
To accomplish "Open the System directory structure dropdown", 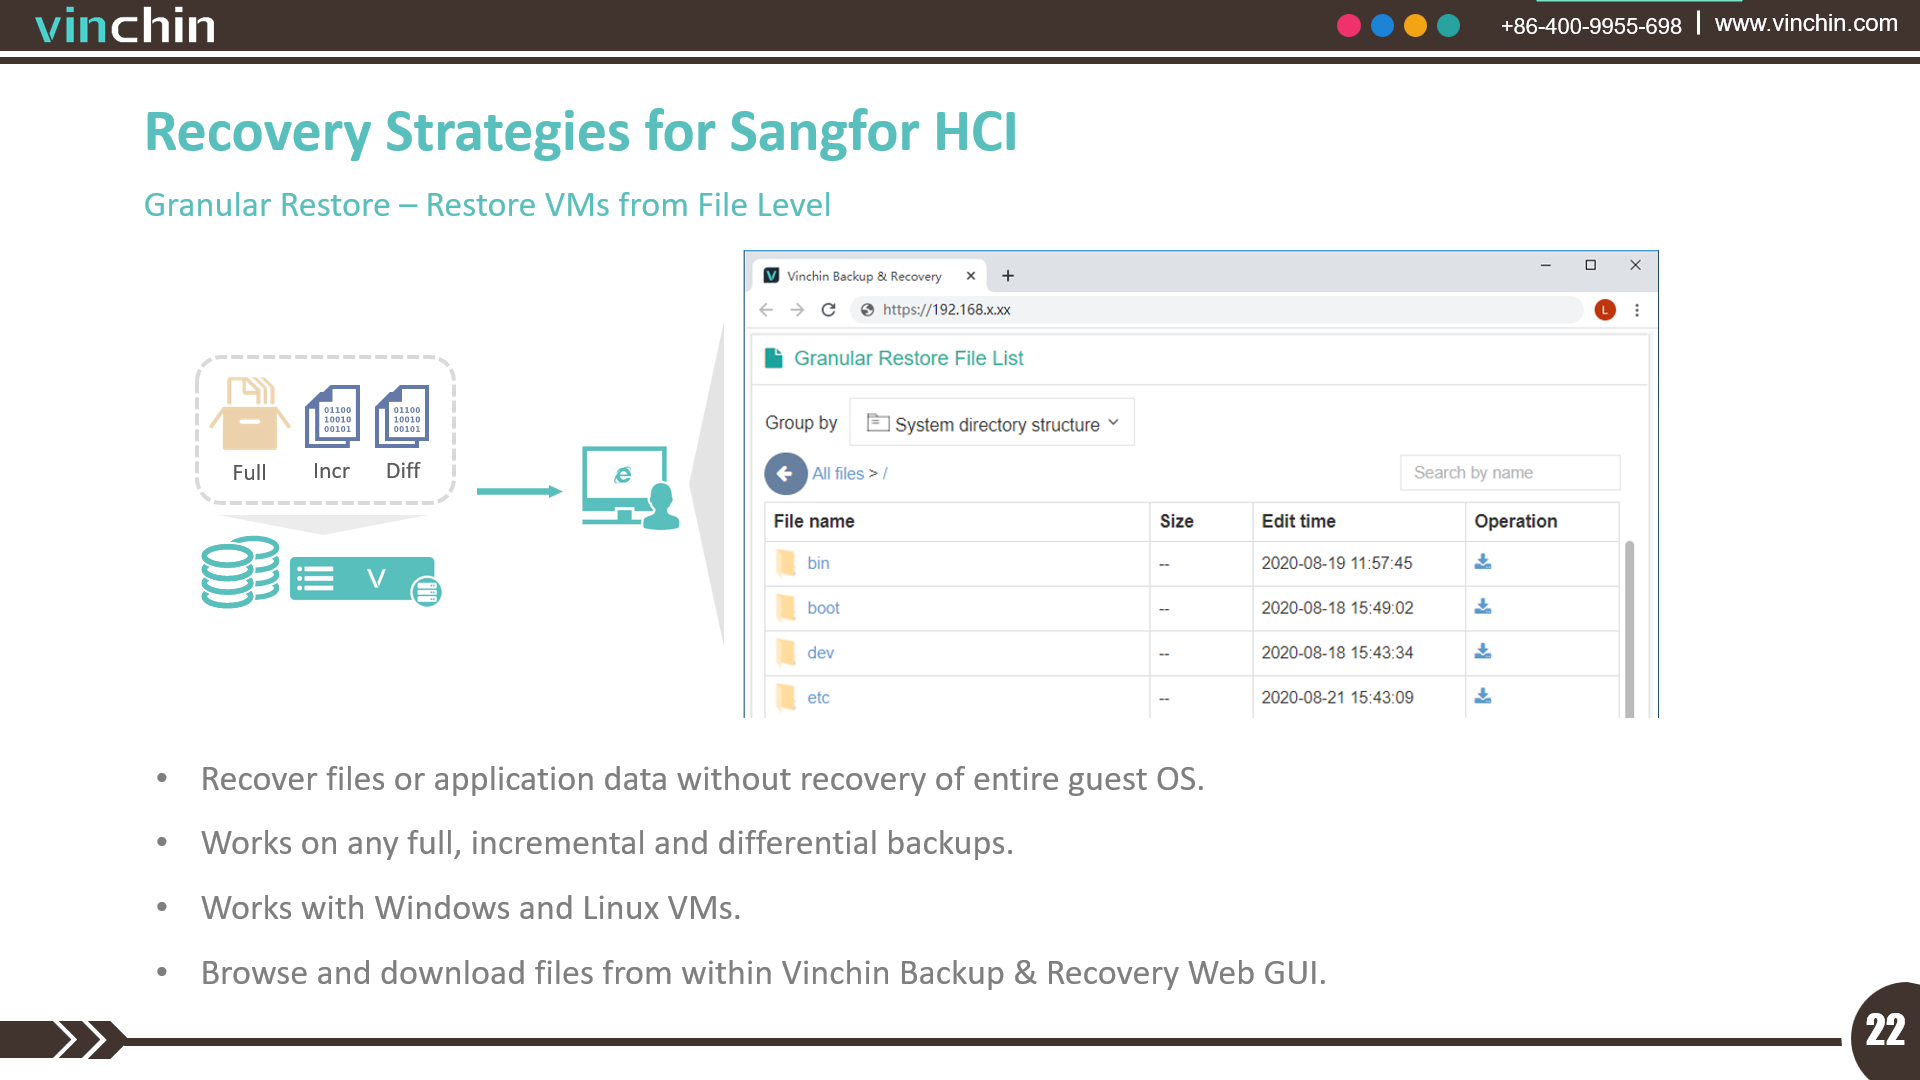I will (992, 424).
